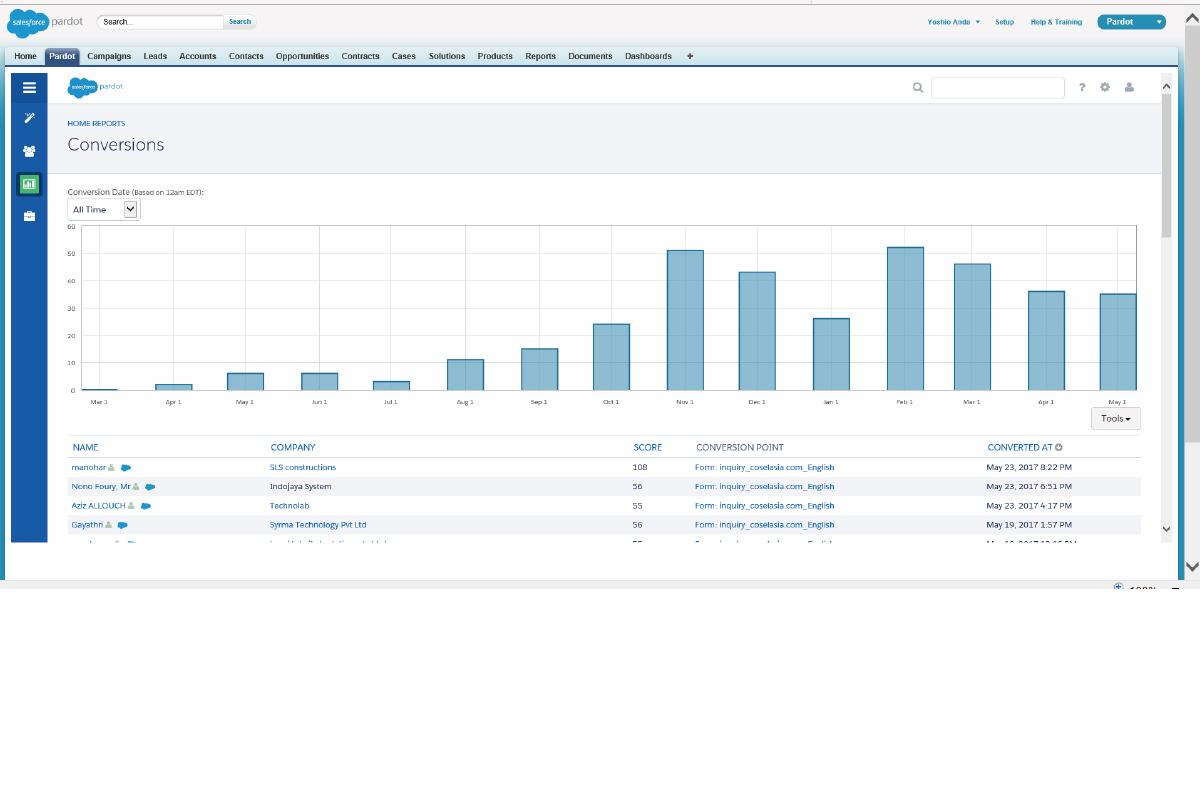The width and height of the screenshot is (1200, 800).
Task: Click the inner frame vertical scrollbar thumb
Action: (1166, 167)
